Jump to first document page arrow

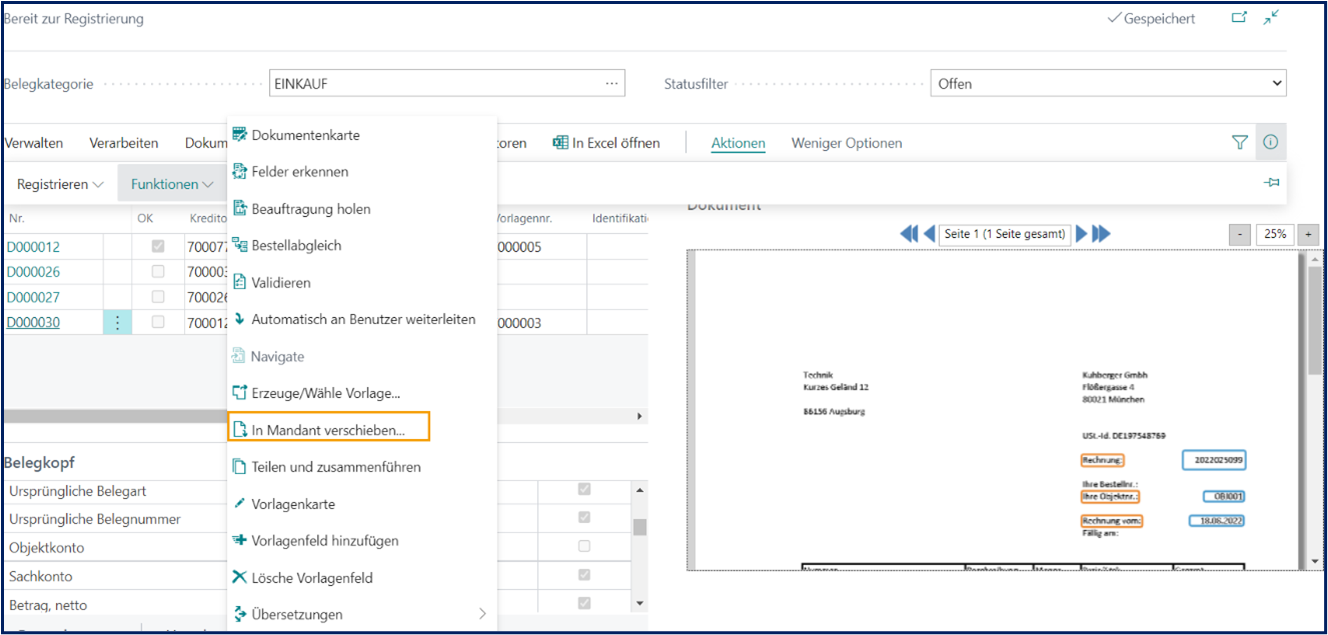click(x=909, y=234)
